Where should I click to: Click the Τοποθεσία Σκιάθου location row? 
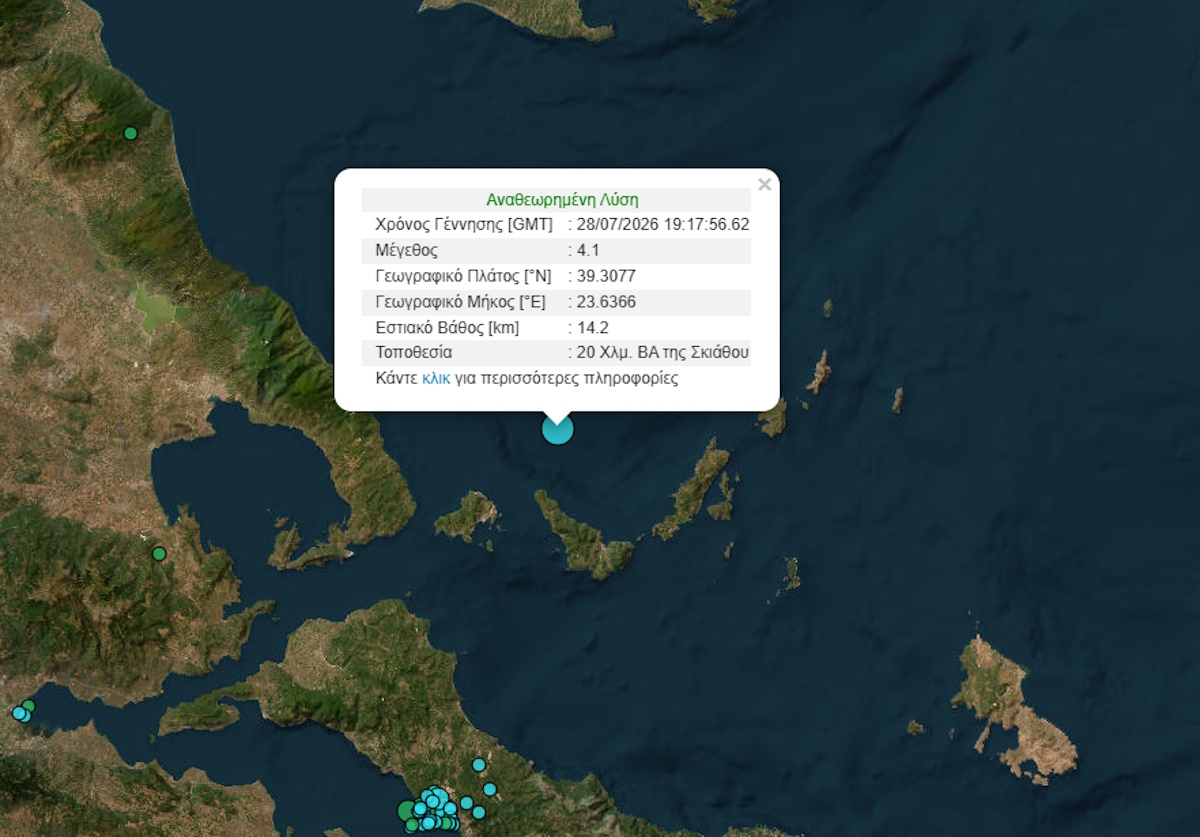pos(556,353)
